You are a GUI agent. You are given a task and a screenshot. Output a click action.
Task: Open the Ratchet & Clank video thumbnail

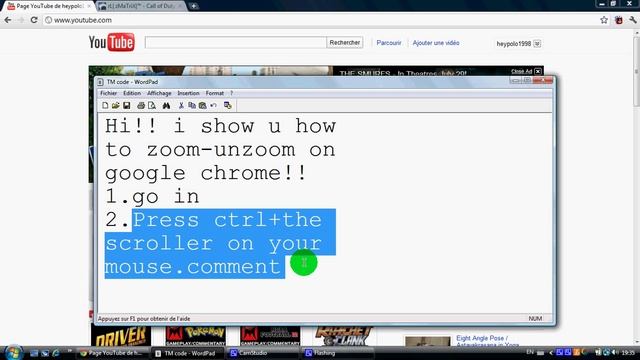[x=345, y=336]
